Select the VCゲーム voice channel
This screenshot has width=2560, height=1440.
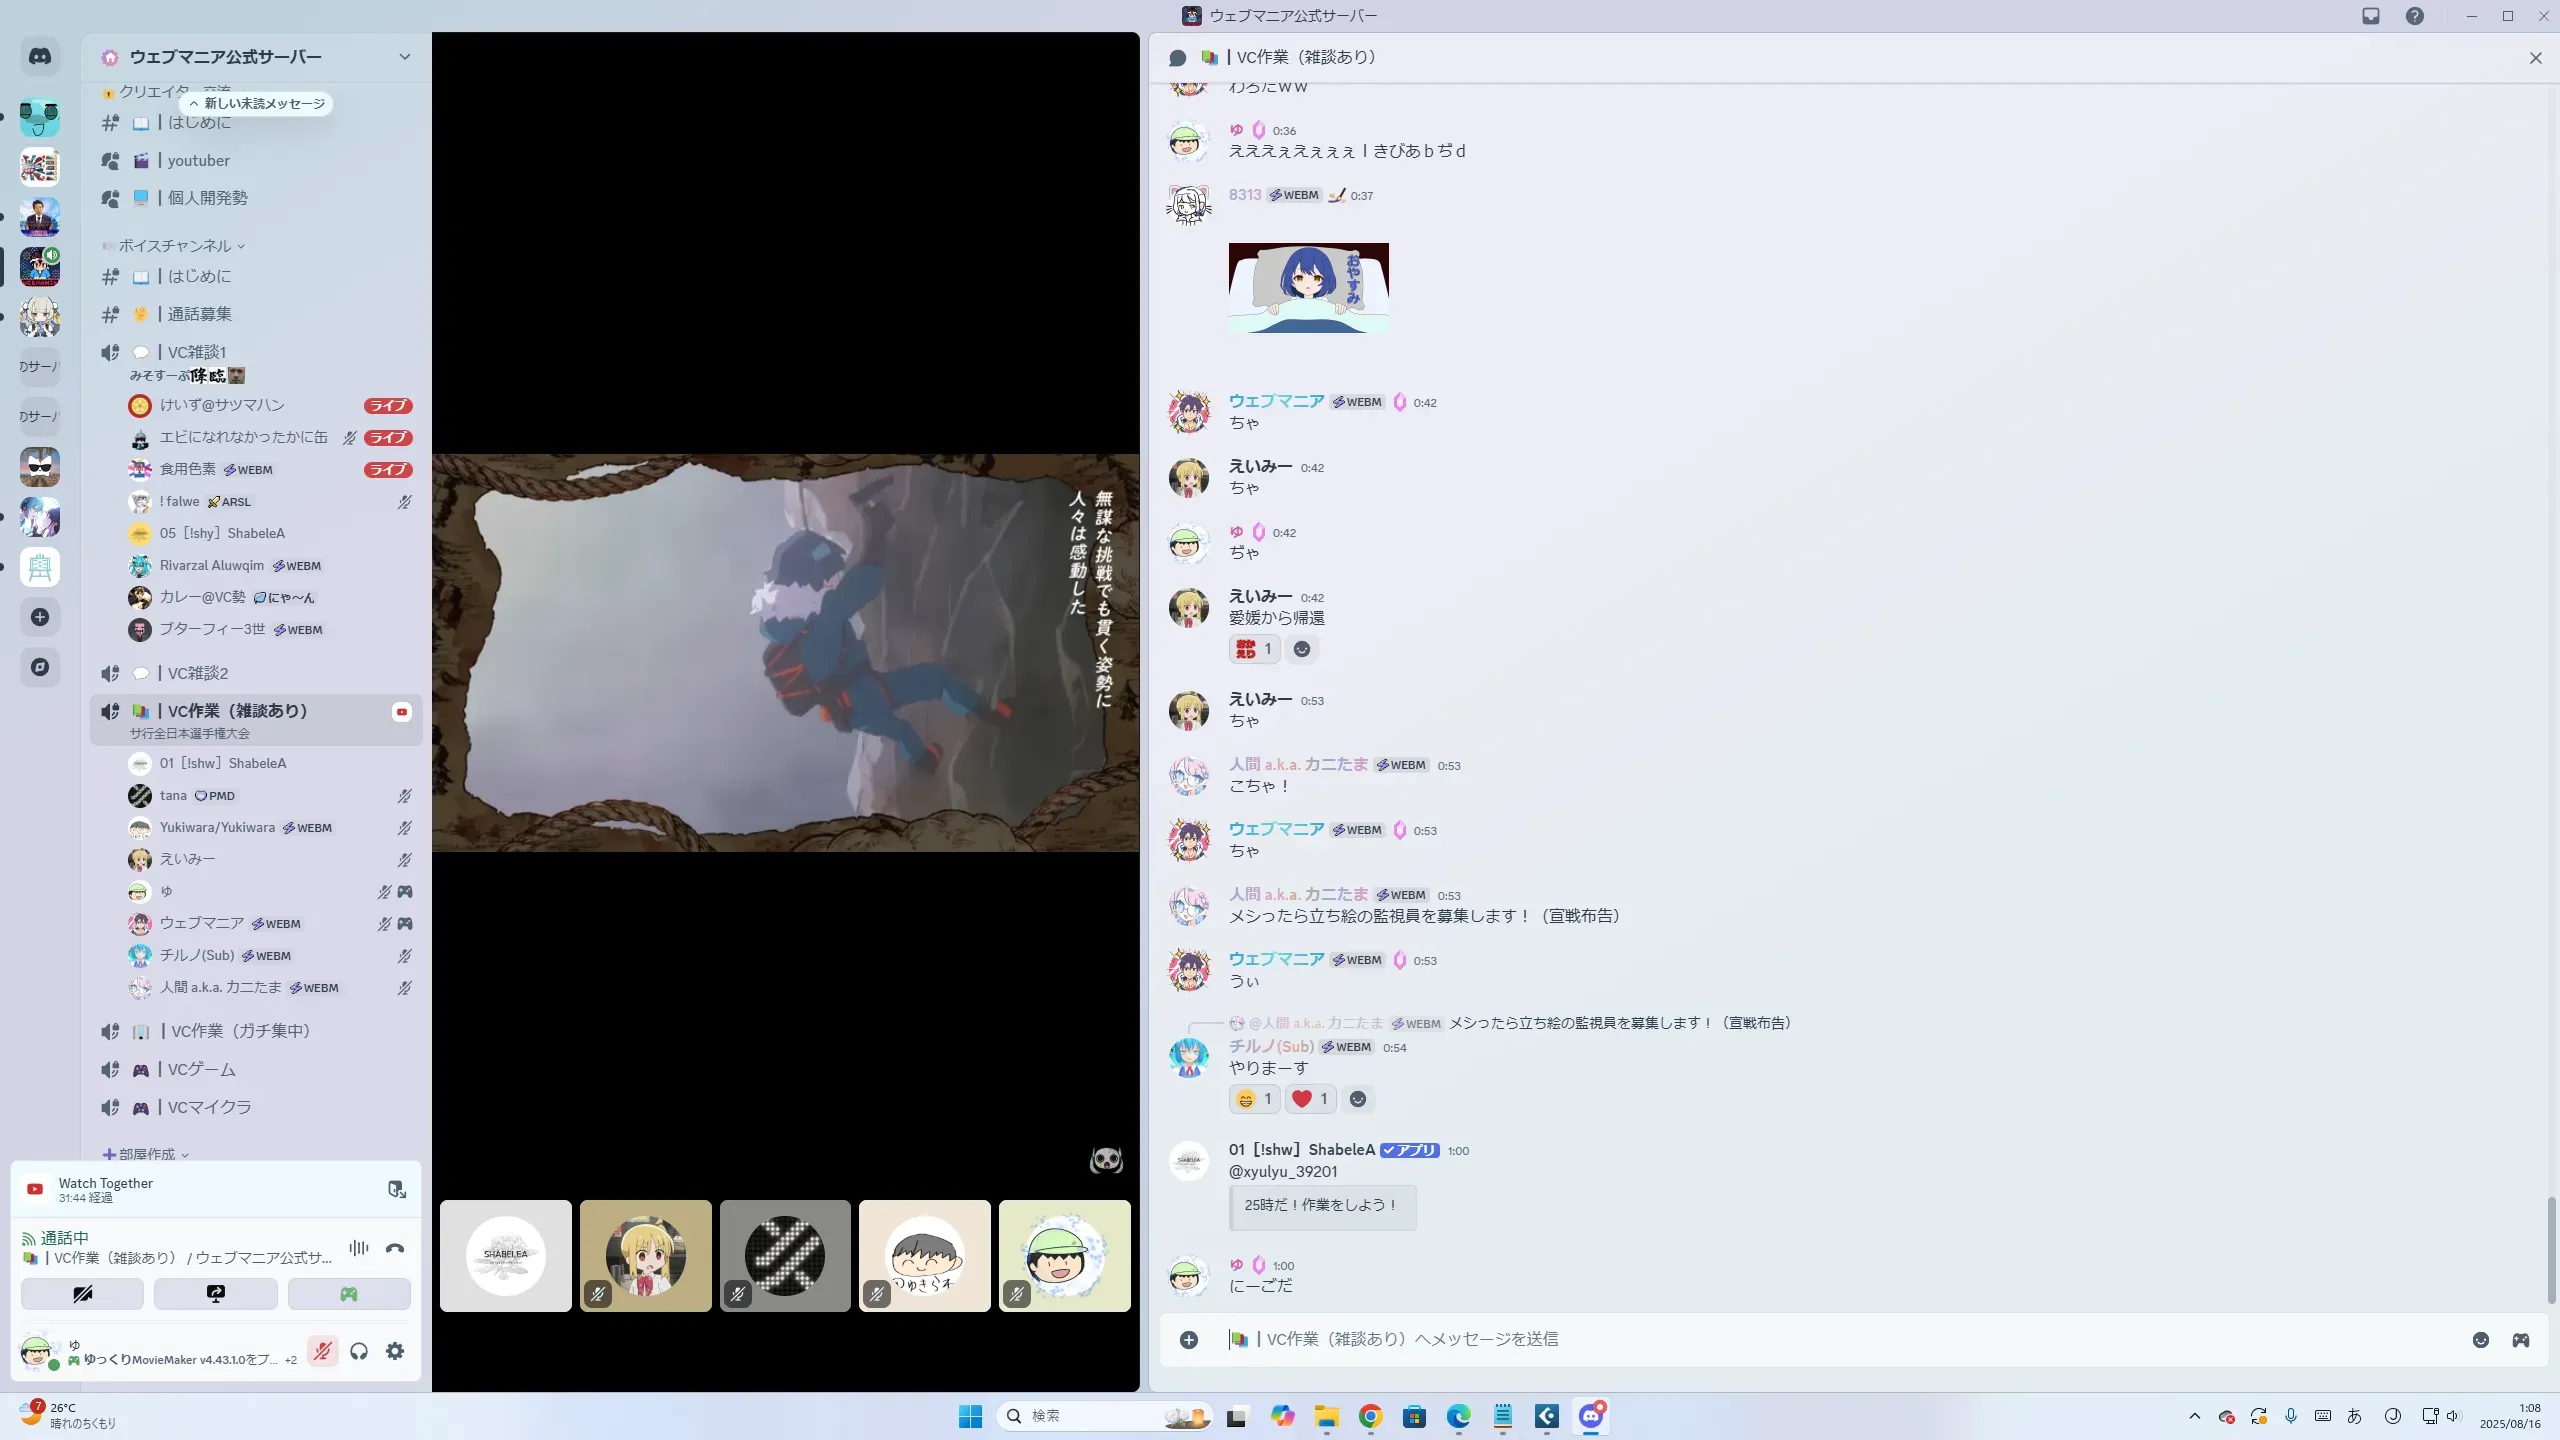[x=202, y=1069]
